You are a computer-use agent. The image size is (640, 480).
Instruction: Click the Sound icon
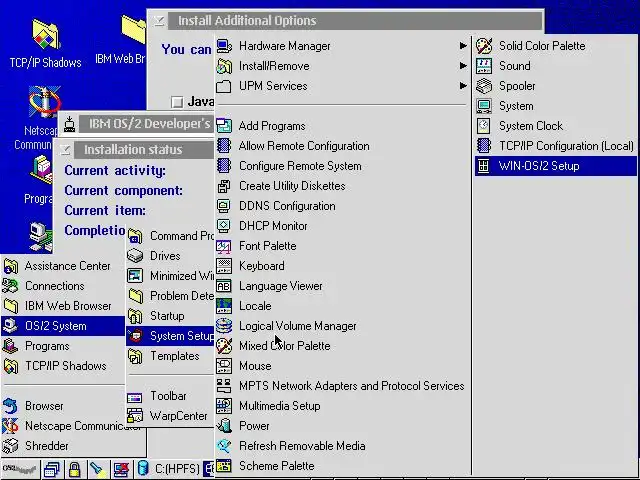pos(484,66)
